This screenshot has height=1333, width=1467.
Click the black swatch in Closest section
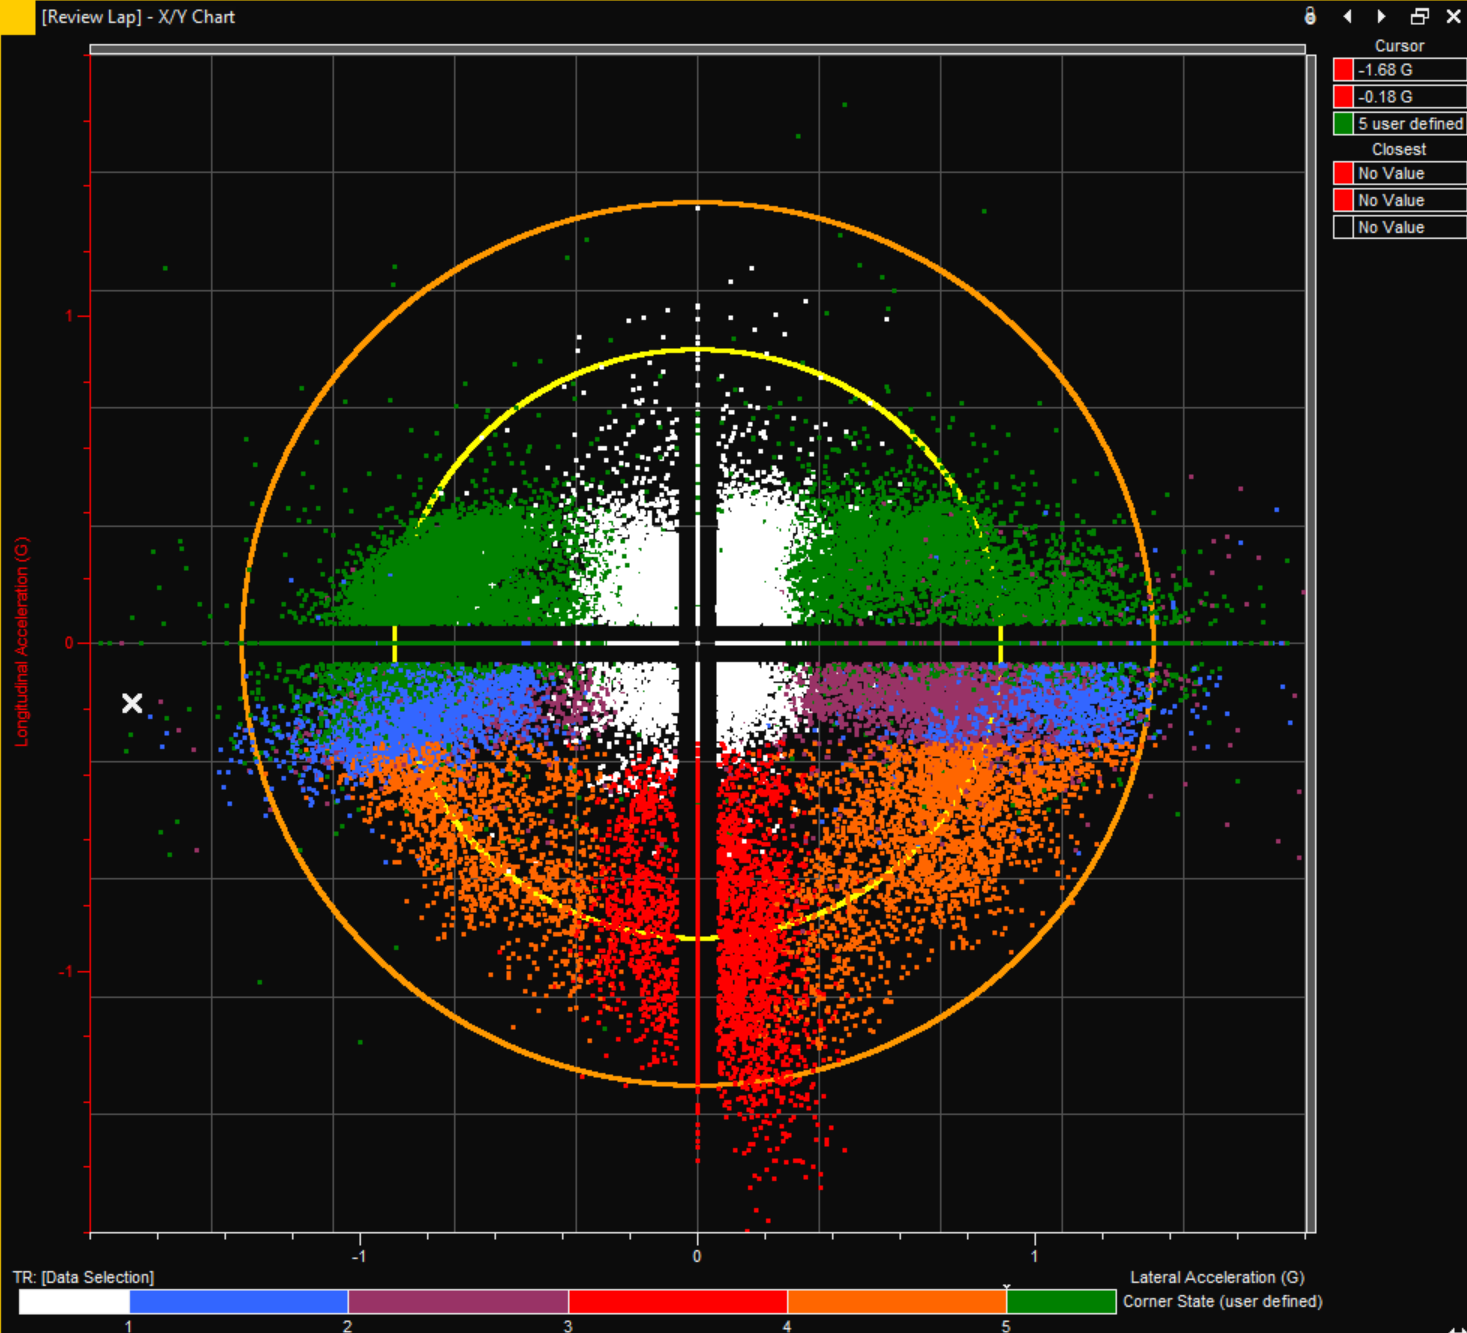[x=1343, y=228]
